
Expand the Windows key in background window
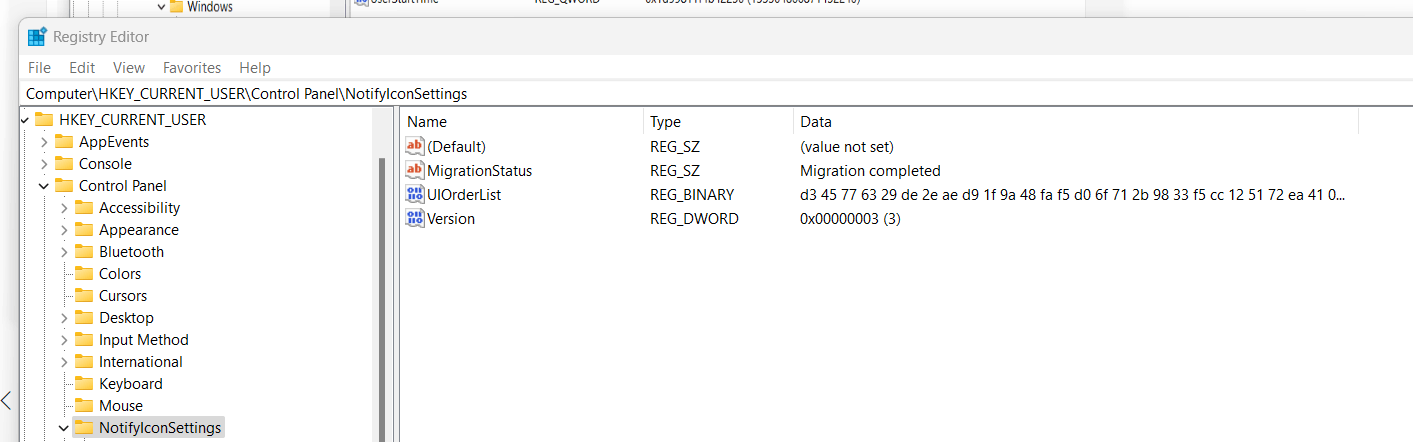[x=160, y=7]
